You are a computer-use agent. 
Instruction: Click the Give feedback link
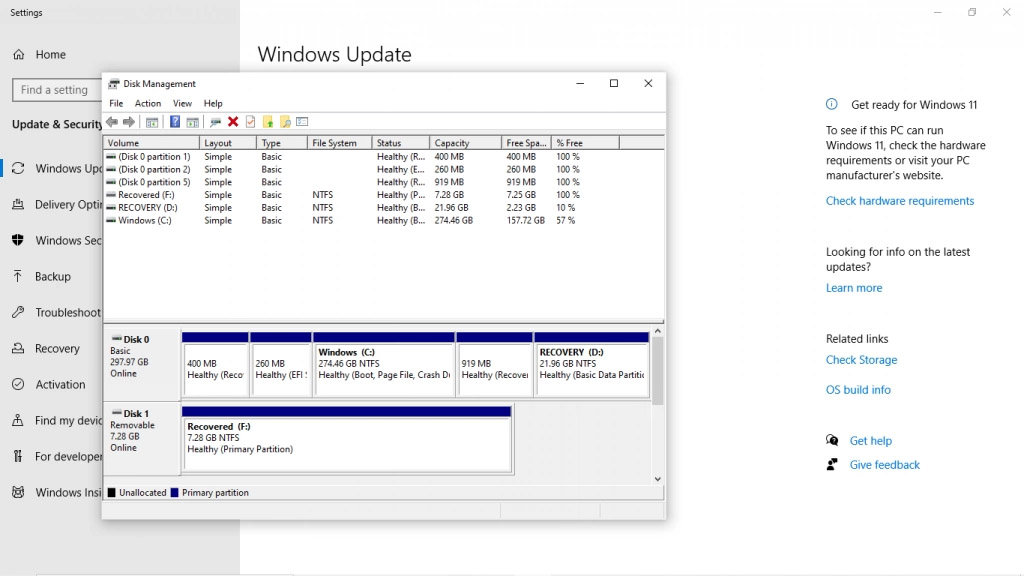coord(884,465)
